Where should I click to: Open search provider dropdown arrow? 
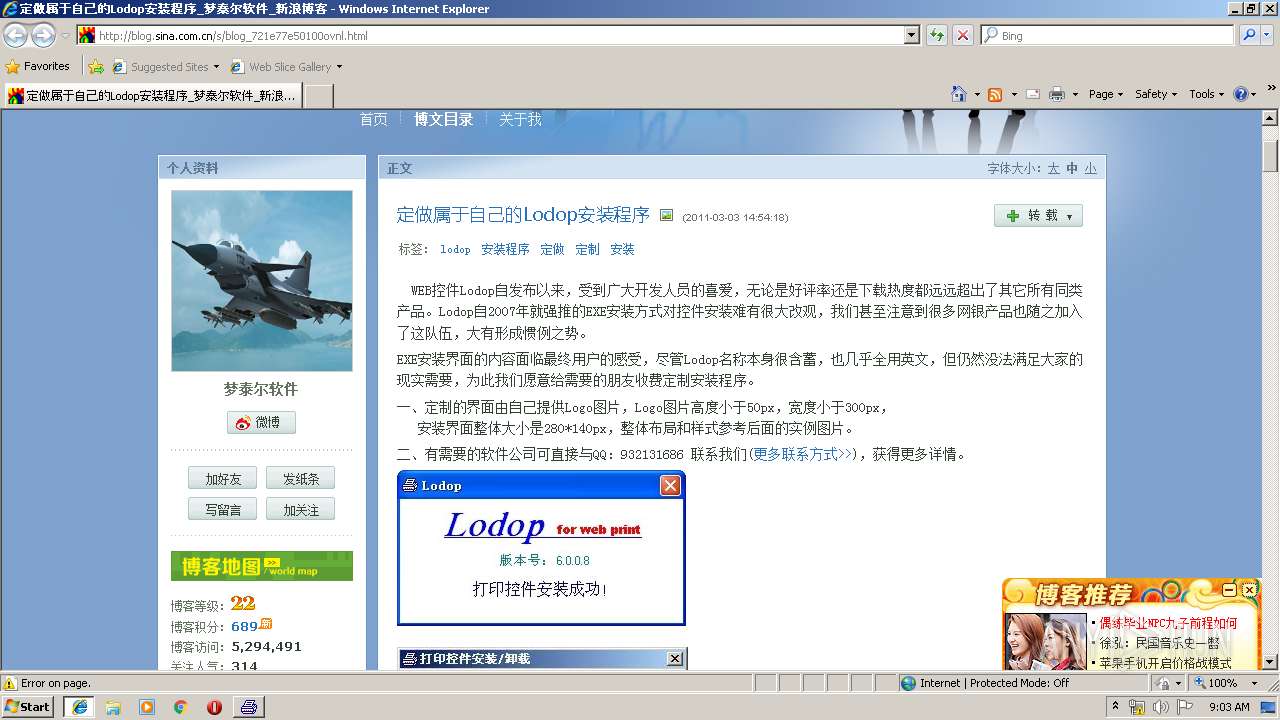(1269, 35)
